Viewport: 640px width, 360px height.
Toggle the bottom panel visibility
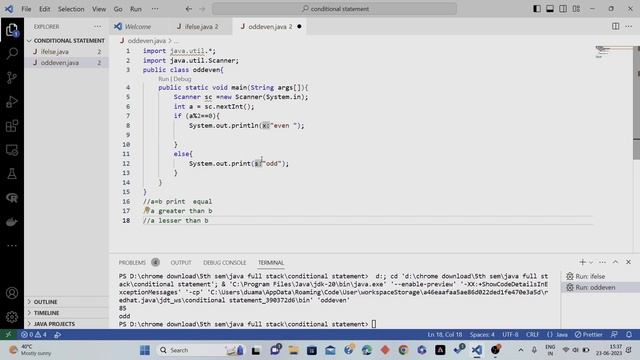[550, 9]
